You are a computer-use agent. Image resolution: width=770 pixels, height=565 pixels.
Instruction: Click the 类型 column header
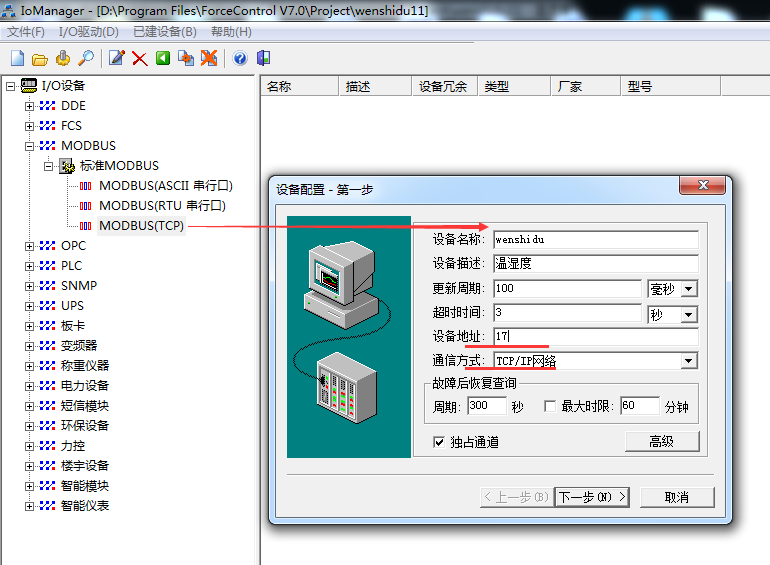514,87
